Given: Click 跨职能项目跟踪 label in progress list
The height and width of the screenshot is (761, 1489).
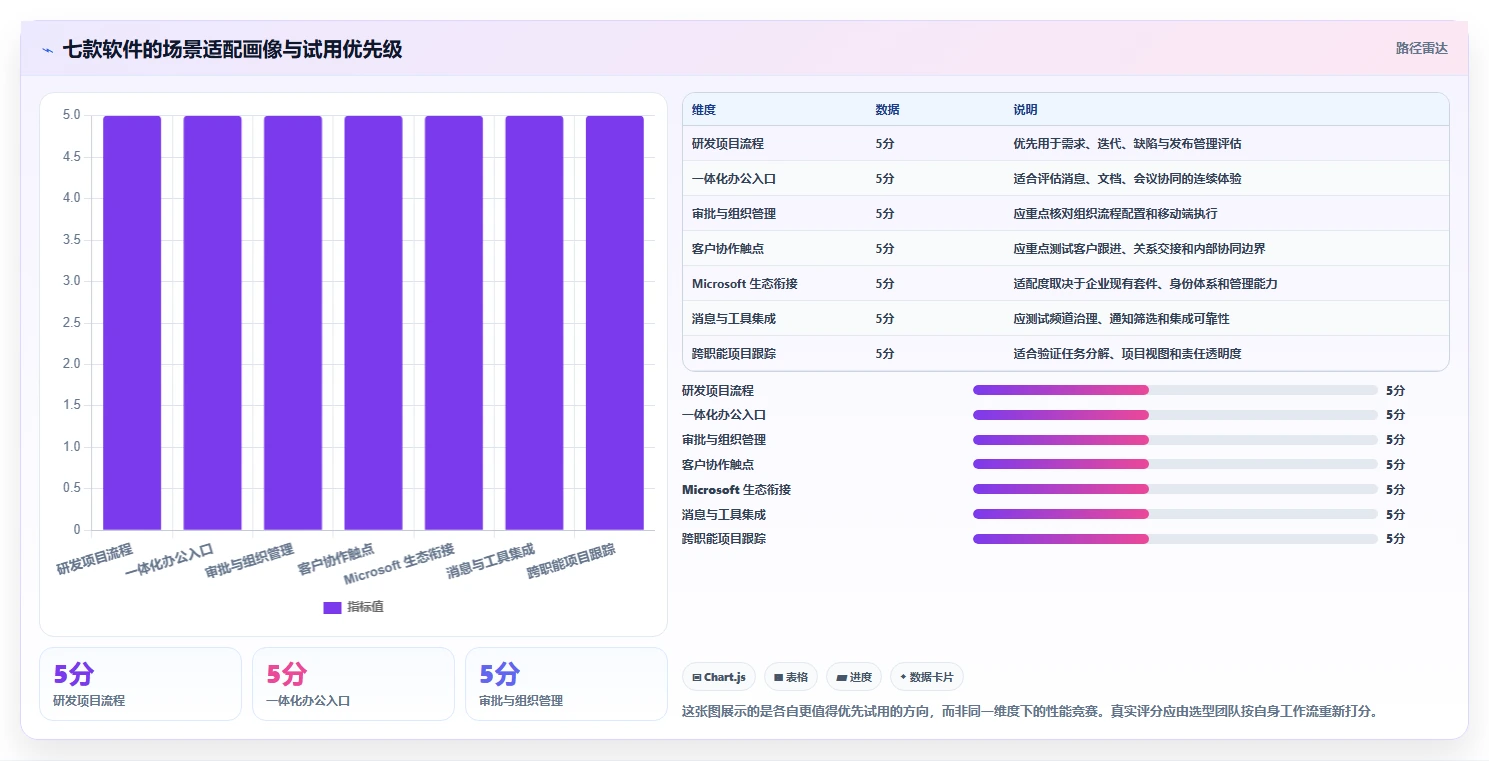Looking at the screenshot, I should tap(724, 539).
